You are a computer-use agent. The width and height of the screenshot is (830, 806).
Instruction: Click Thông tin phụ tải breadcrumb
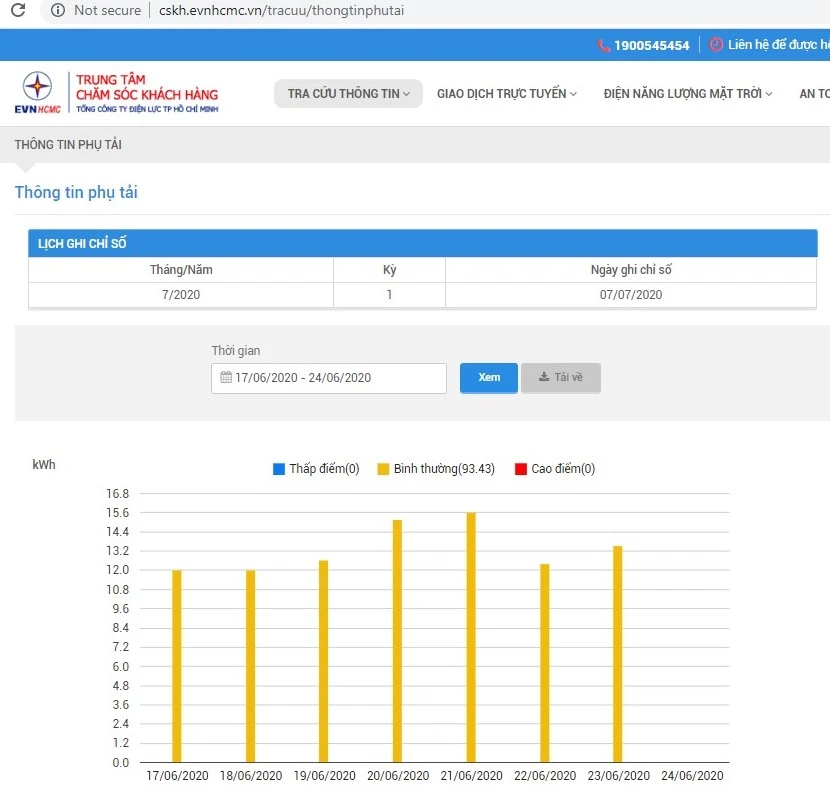(x=68, y=145)
